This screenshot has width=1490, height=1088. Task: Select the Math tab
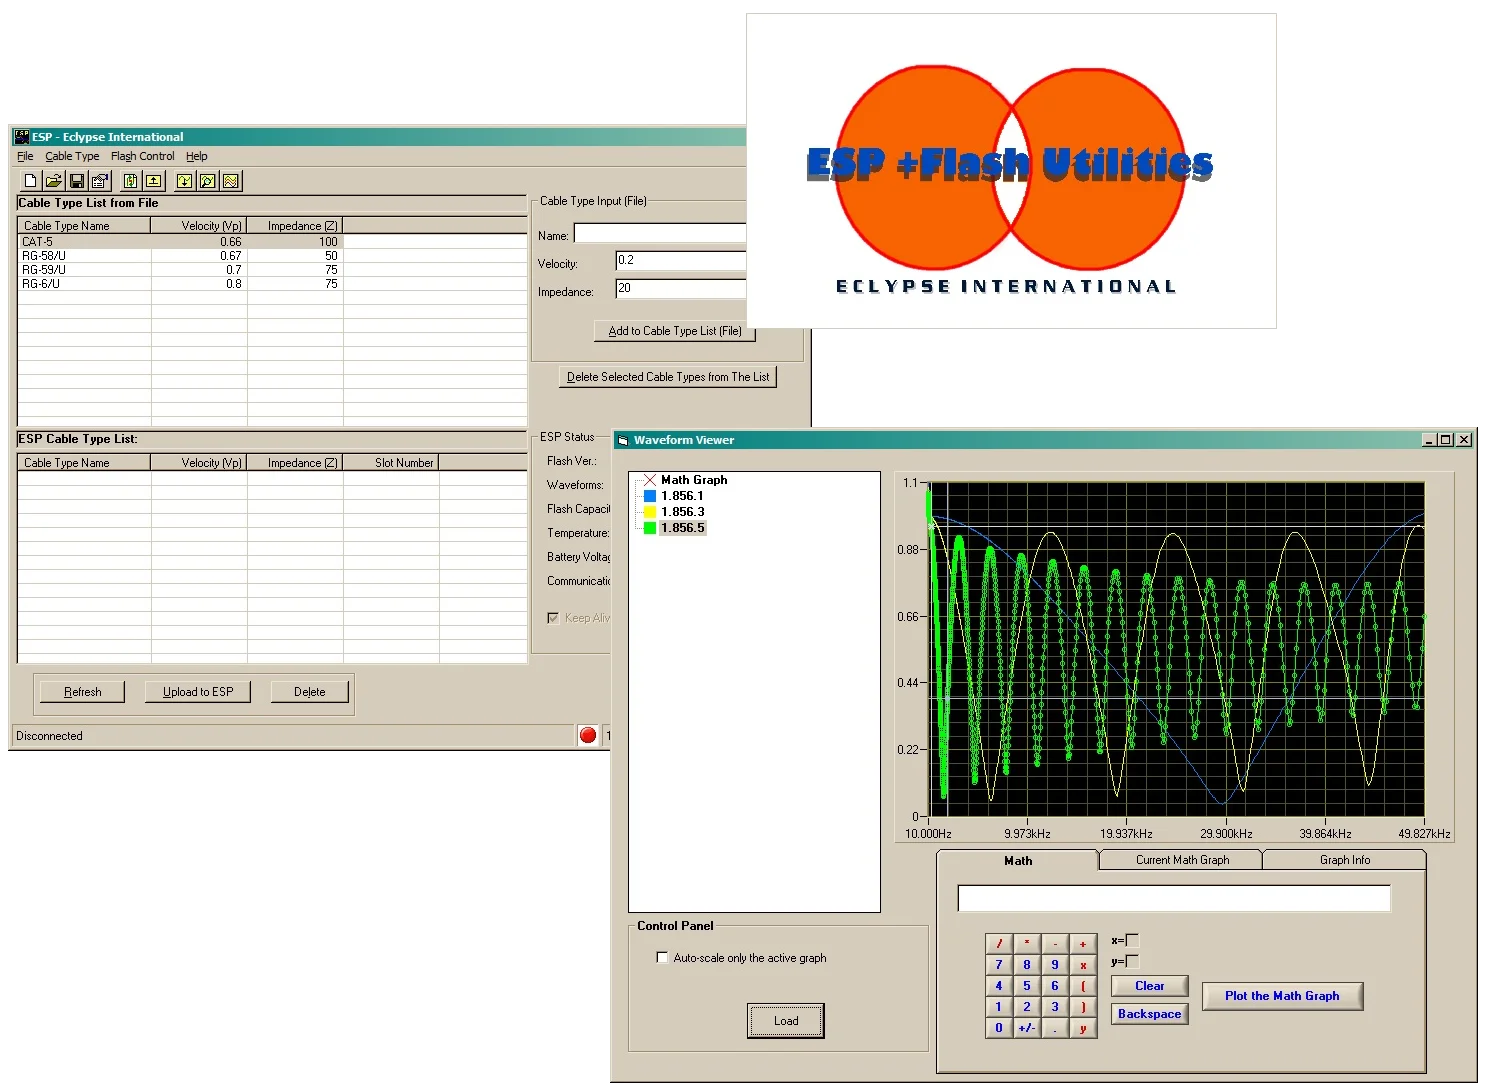click(x=1018, y=860)
